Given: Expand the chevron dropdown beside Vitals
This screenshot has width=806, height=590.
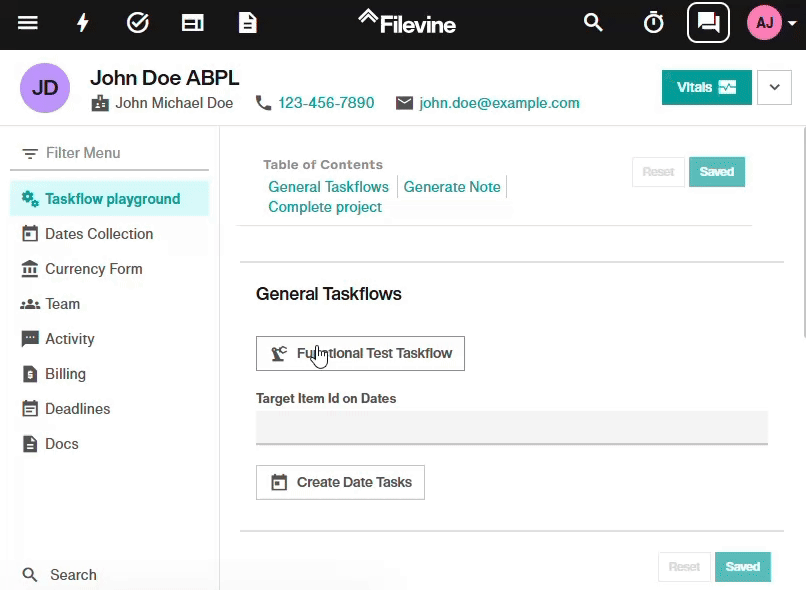Looking at the screenshot, I should click(x=775, y=87).
